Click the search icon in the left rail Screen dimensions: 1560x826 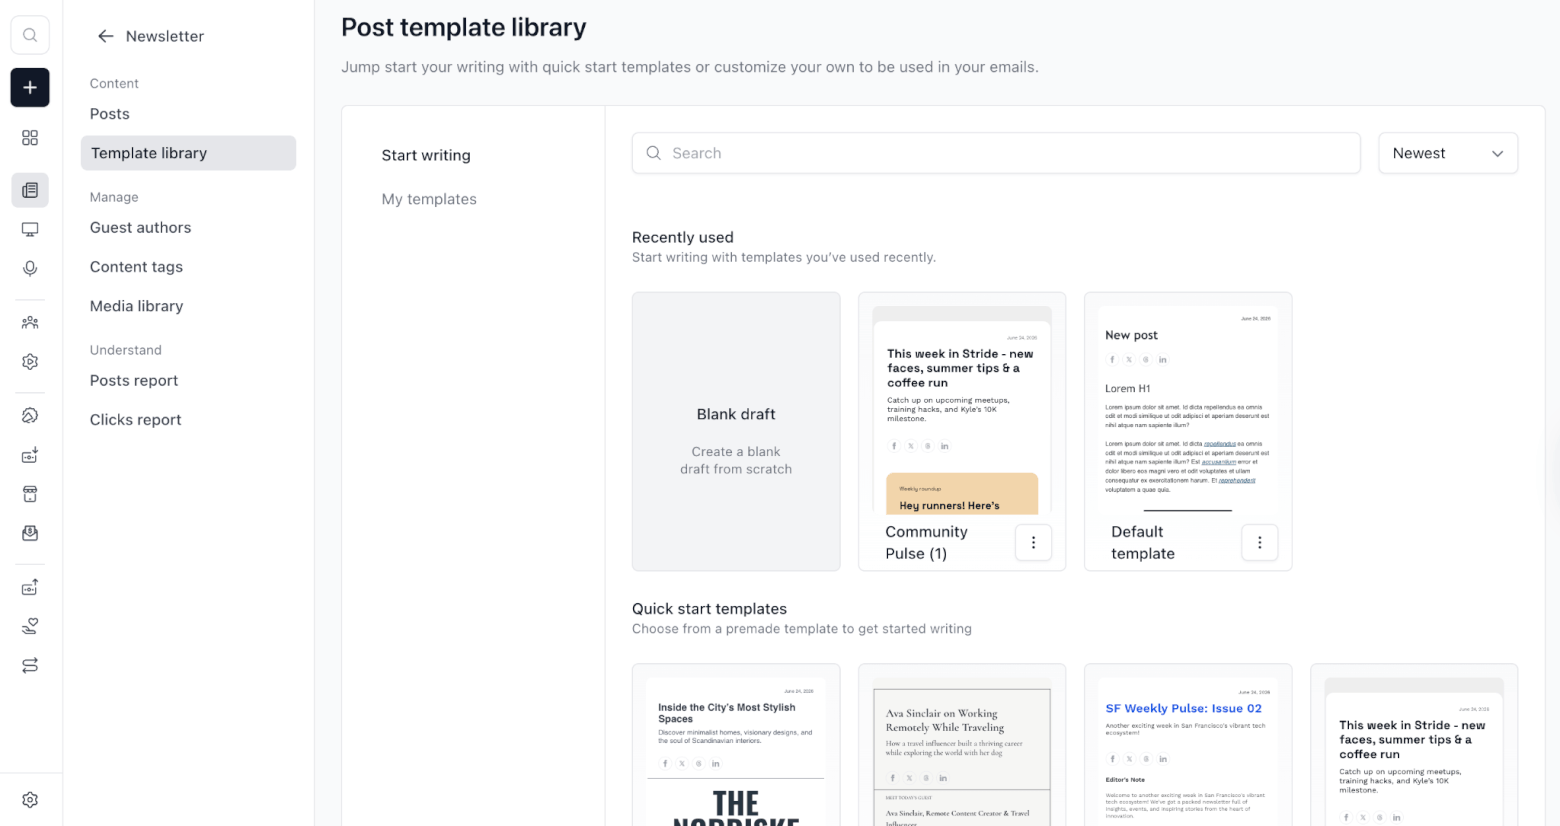(30, 35)
